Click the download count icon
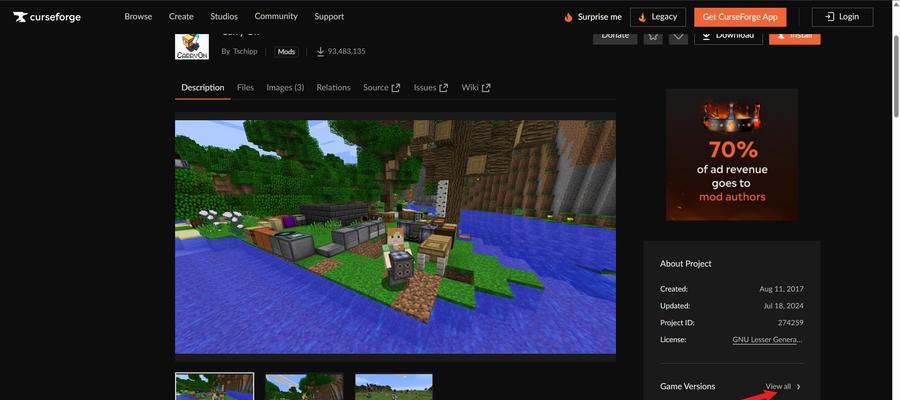 (x=320, y=52)
